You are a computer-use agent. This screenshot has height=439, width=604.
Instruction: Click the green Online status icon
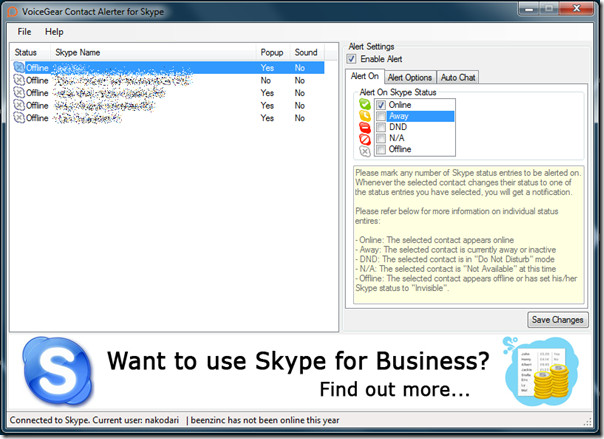tap(365, 104)
